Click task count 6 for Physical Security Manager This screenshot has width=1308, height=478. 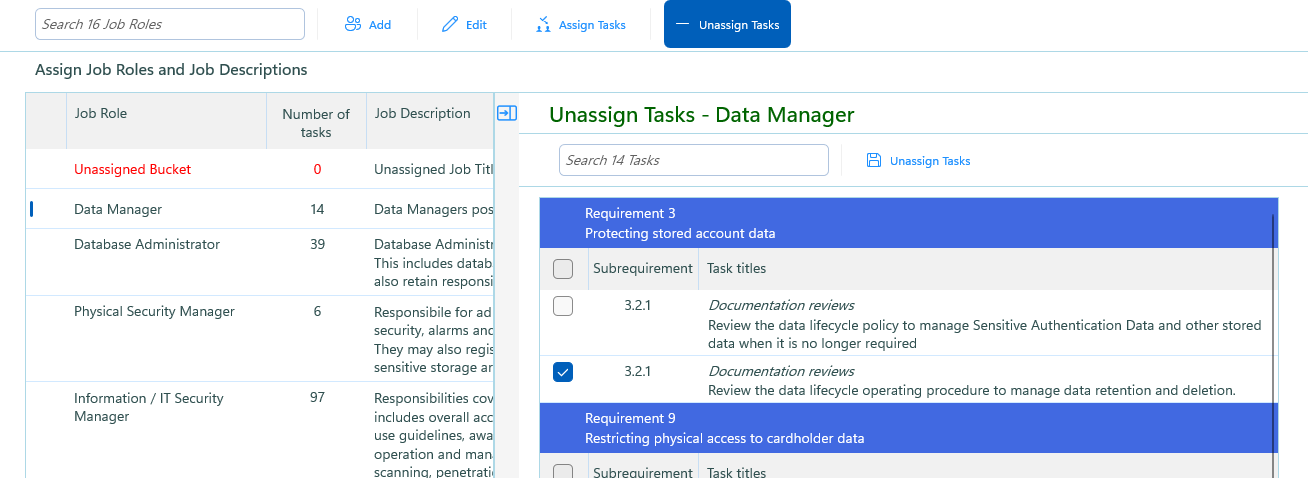point(317,311)
